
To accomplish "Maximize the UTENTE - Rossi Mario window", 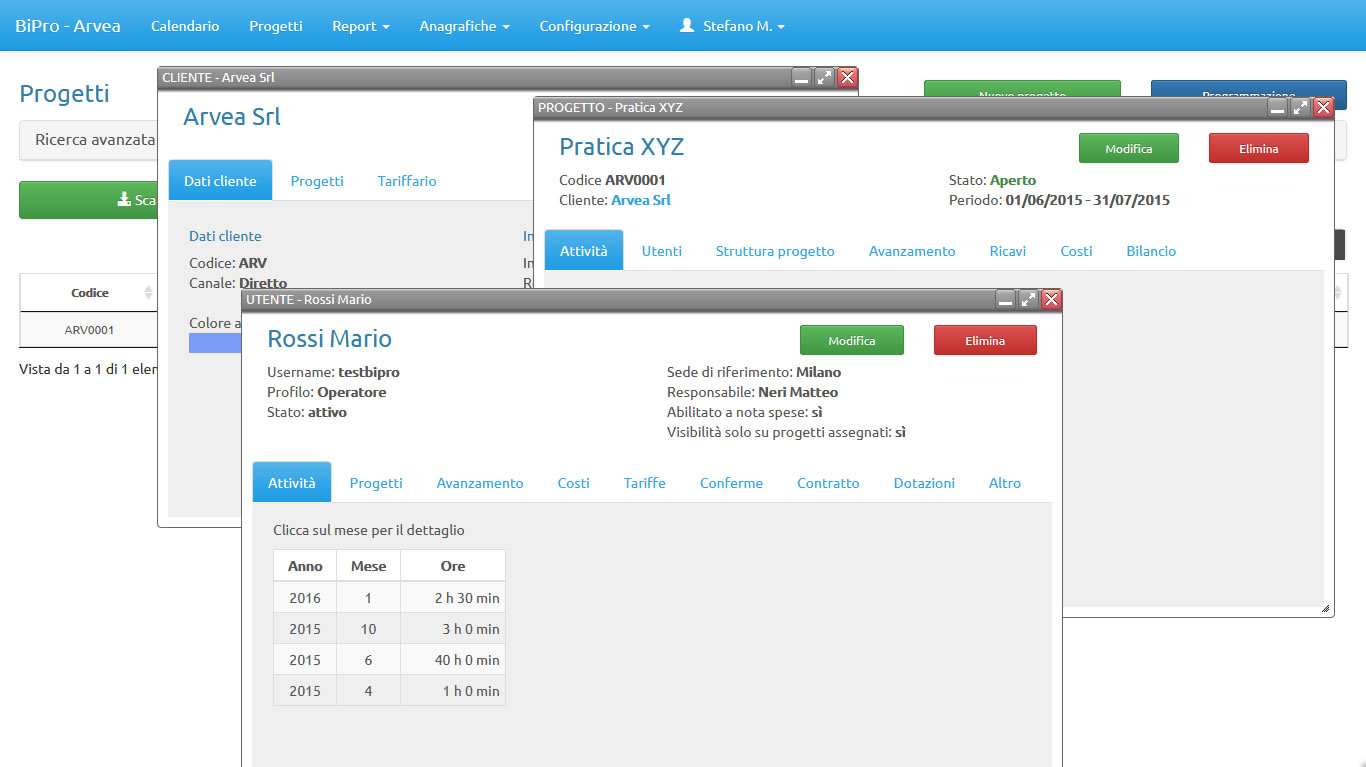I will click(1028, 300).
